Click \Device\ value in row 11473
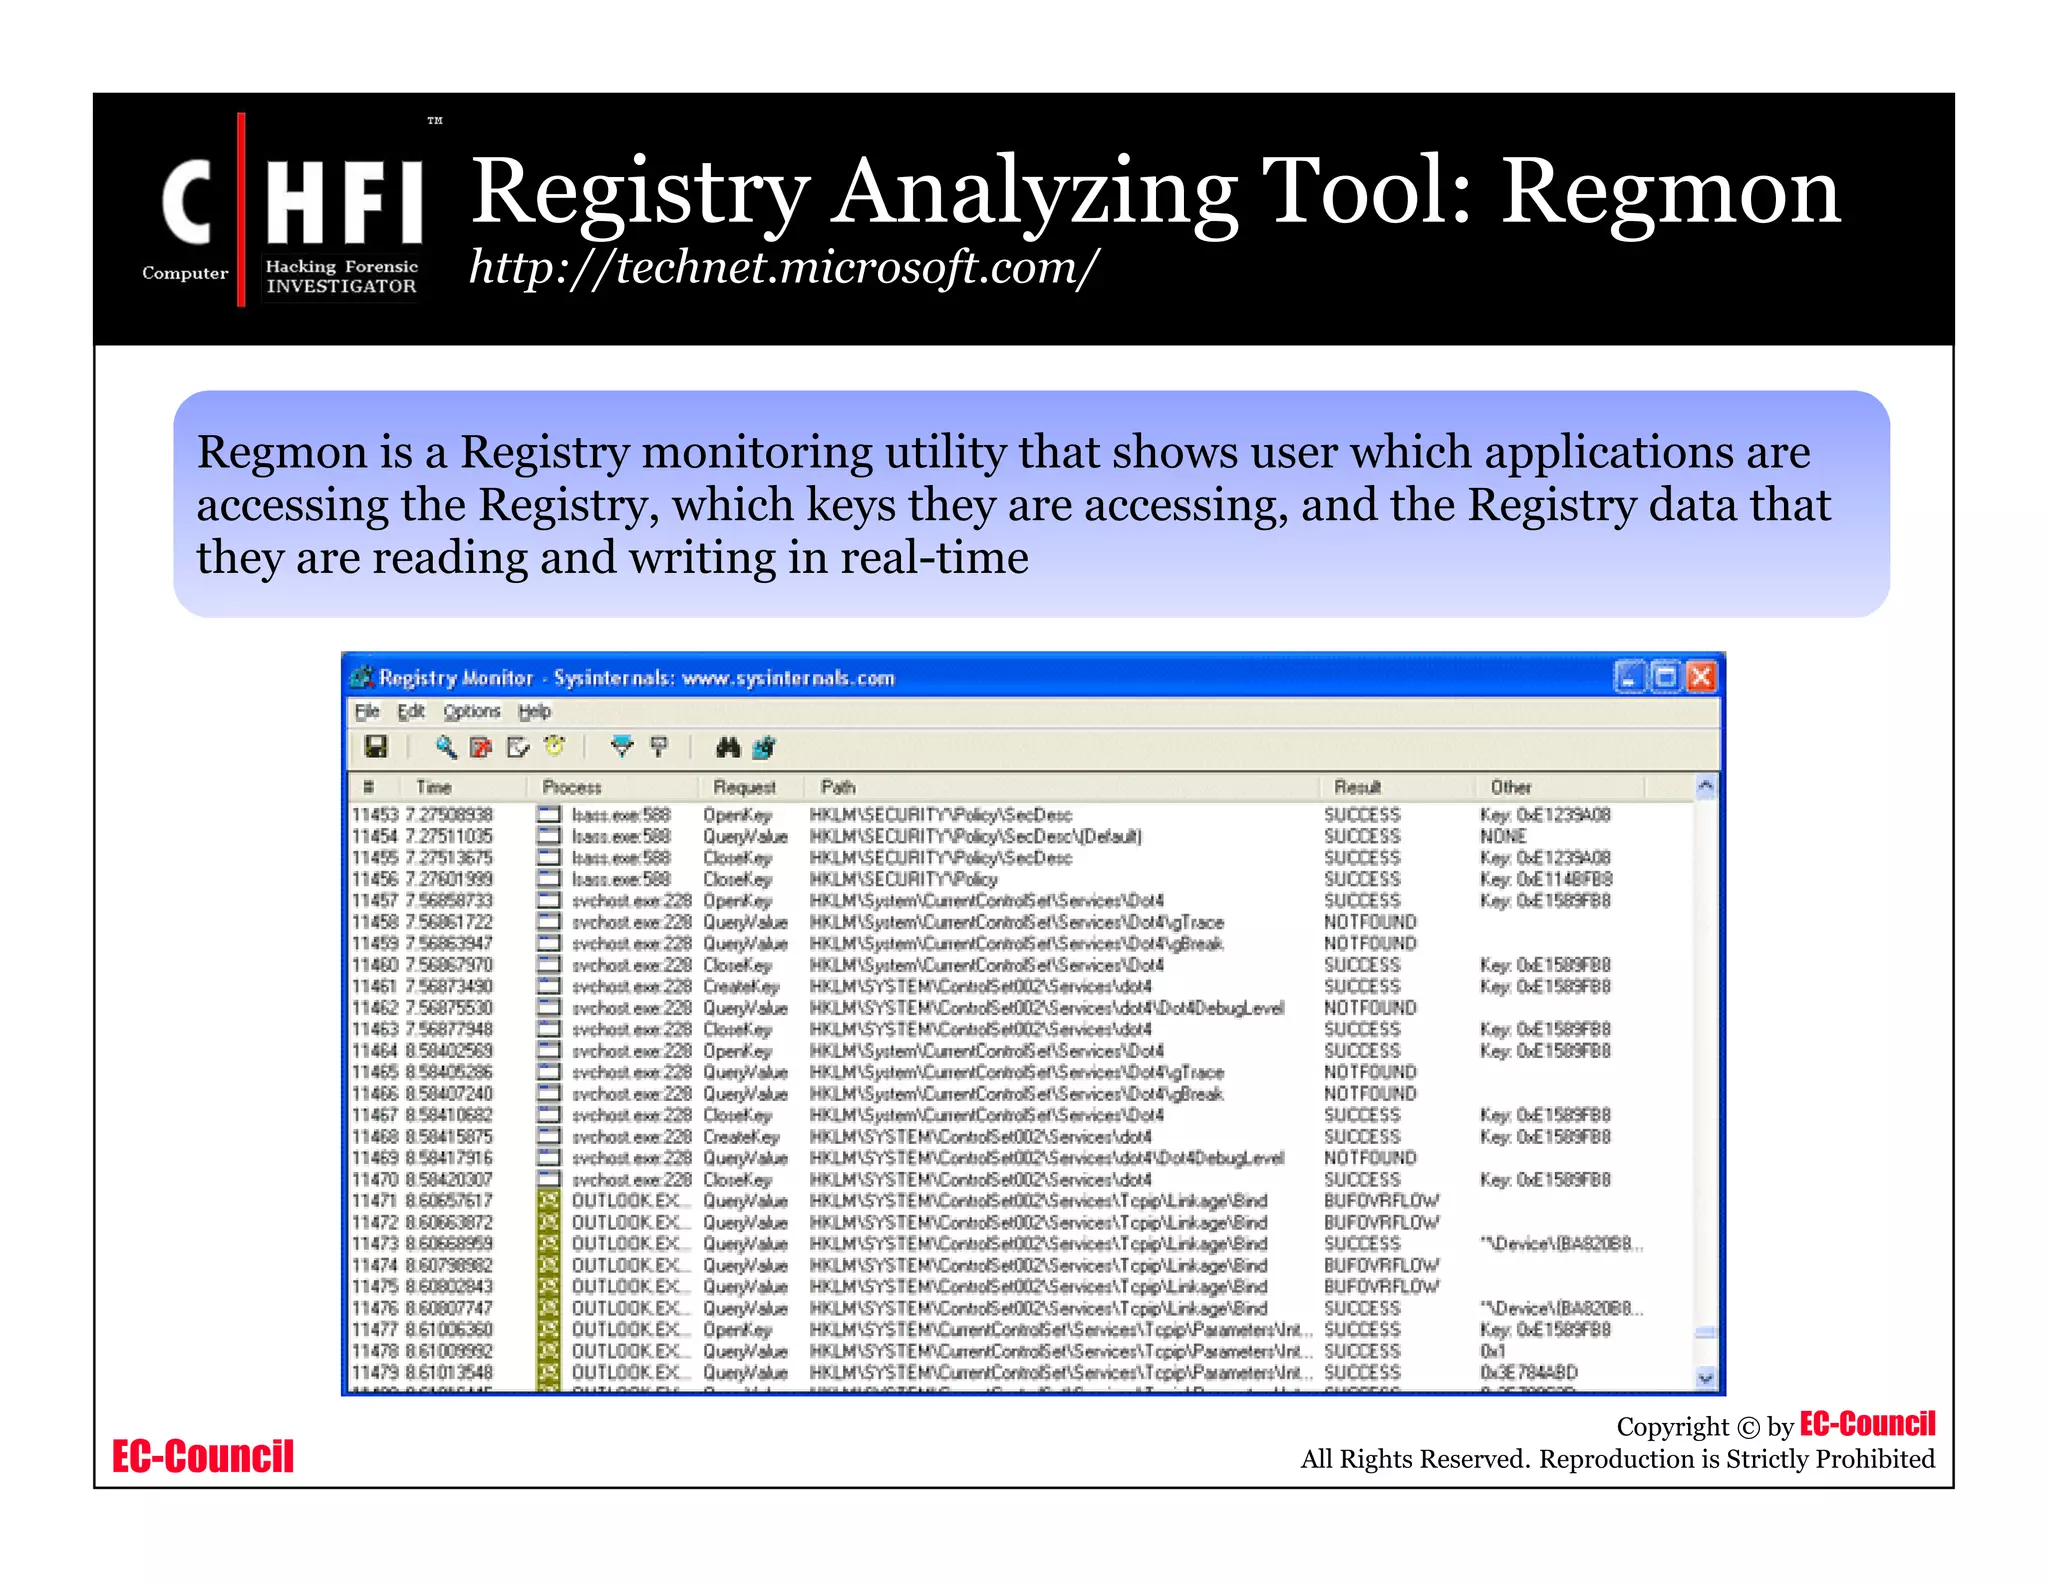 (x=1561, y=1243)
